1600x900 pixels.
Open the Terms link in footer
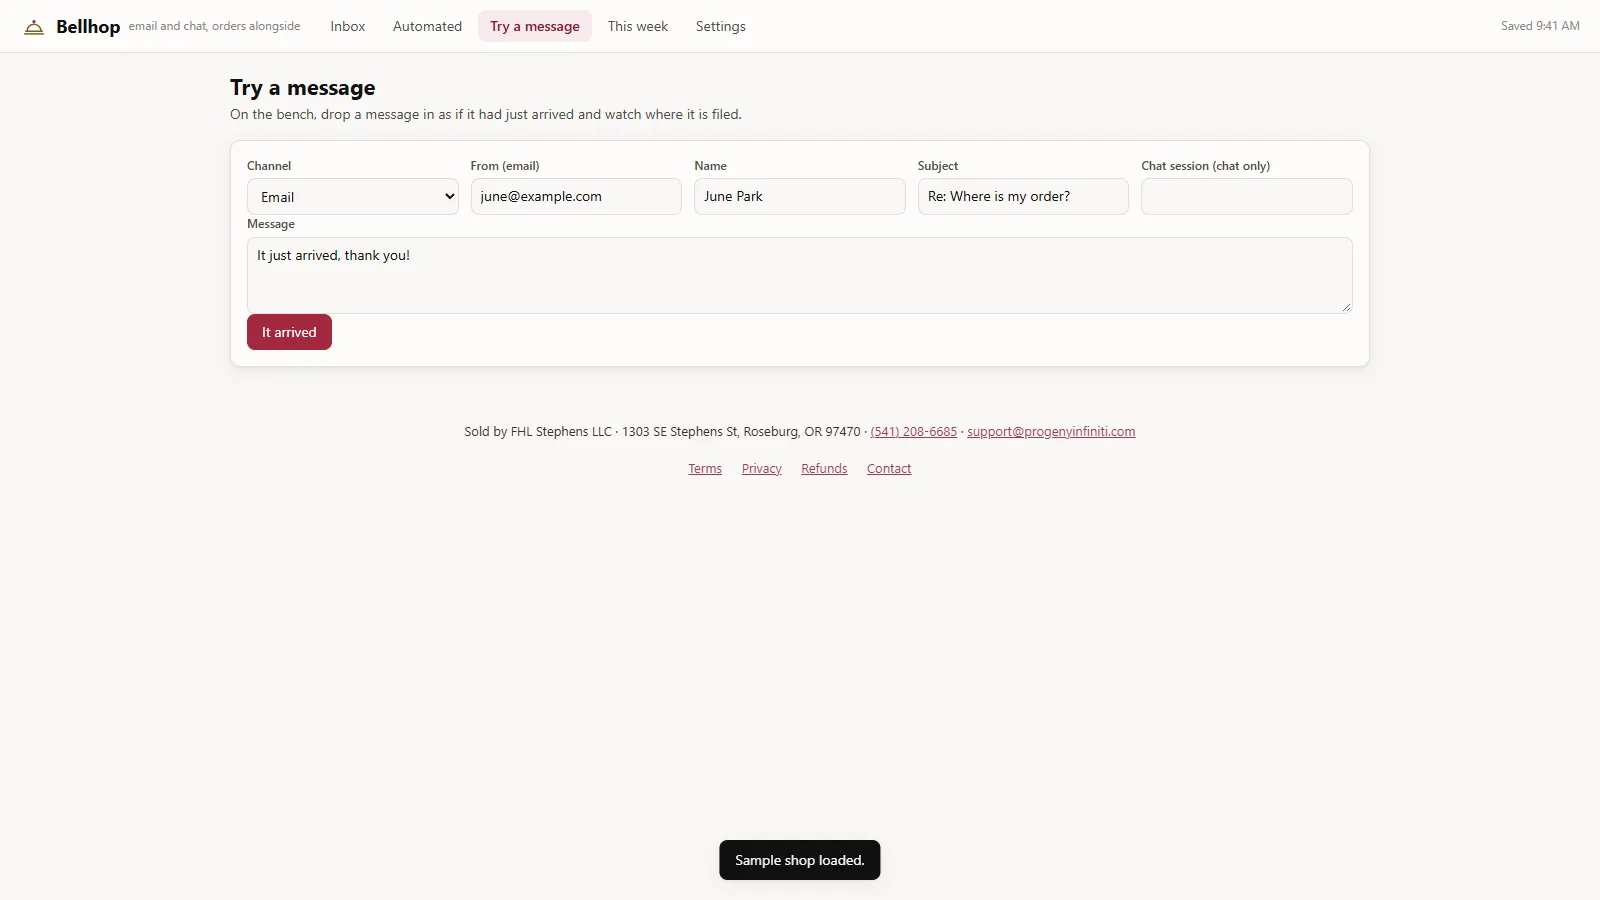705,469
